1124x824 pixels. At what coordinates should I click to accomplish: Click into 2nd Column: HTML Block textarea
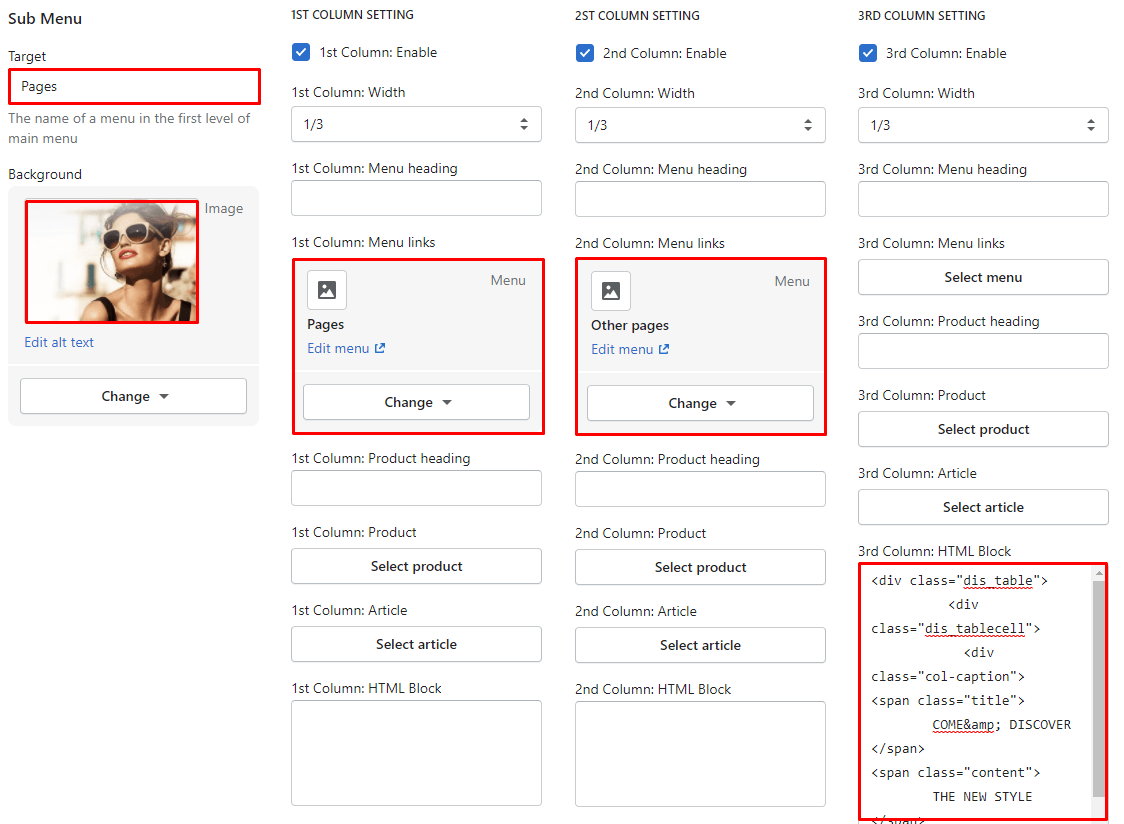coord(700,754)
